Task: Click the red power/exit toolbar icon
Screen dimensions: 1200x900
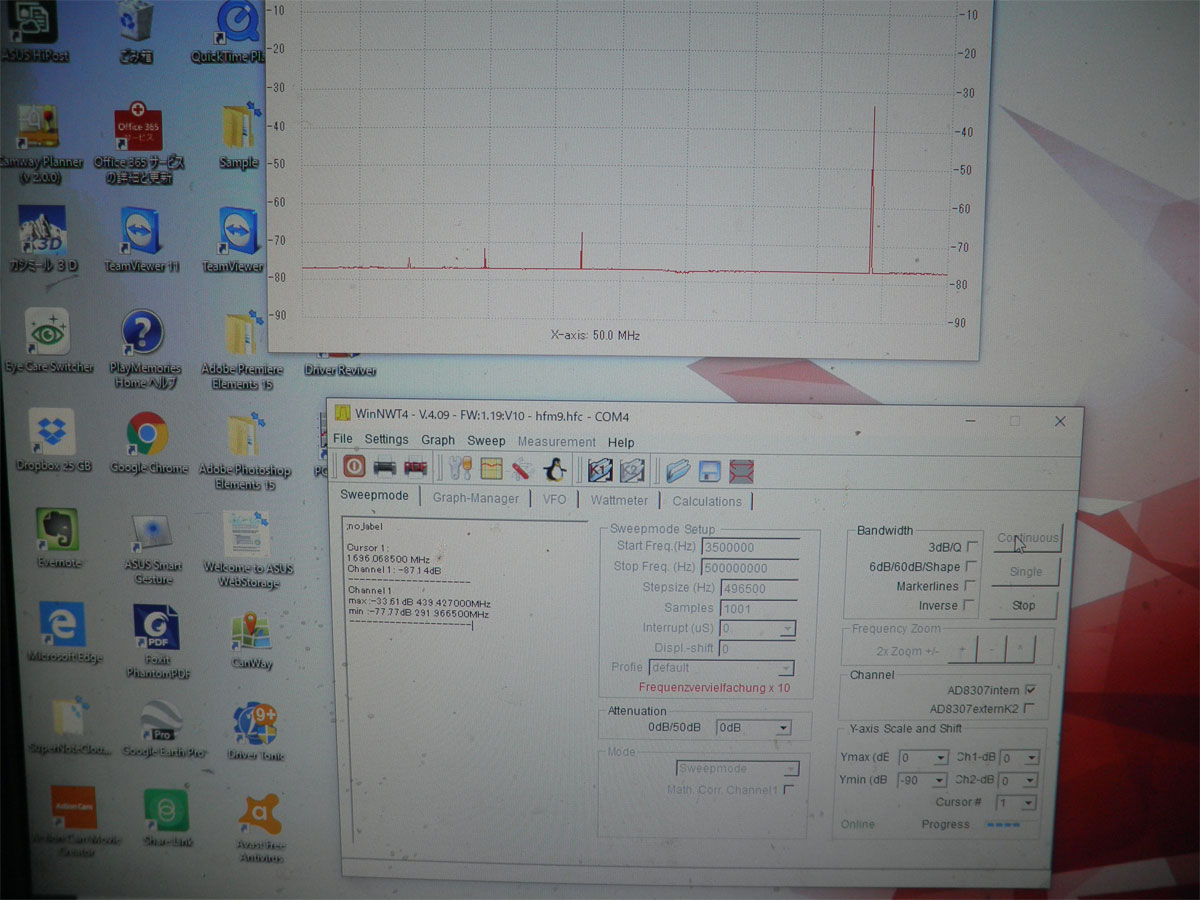Action: (x=354, y=467)
